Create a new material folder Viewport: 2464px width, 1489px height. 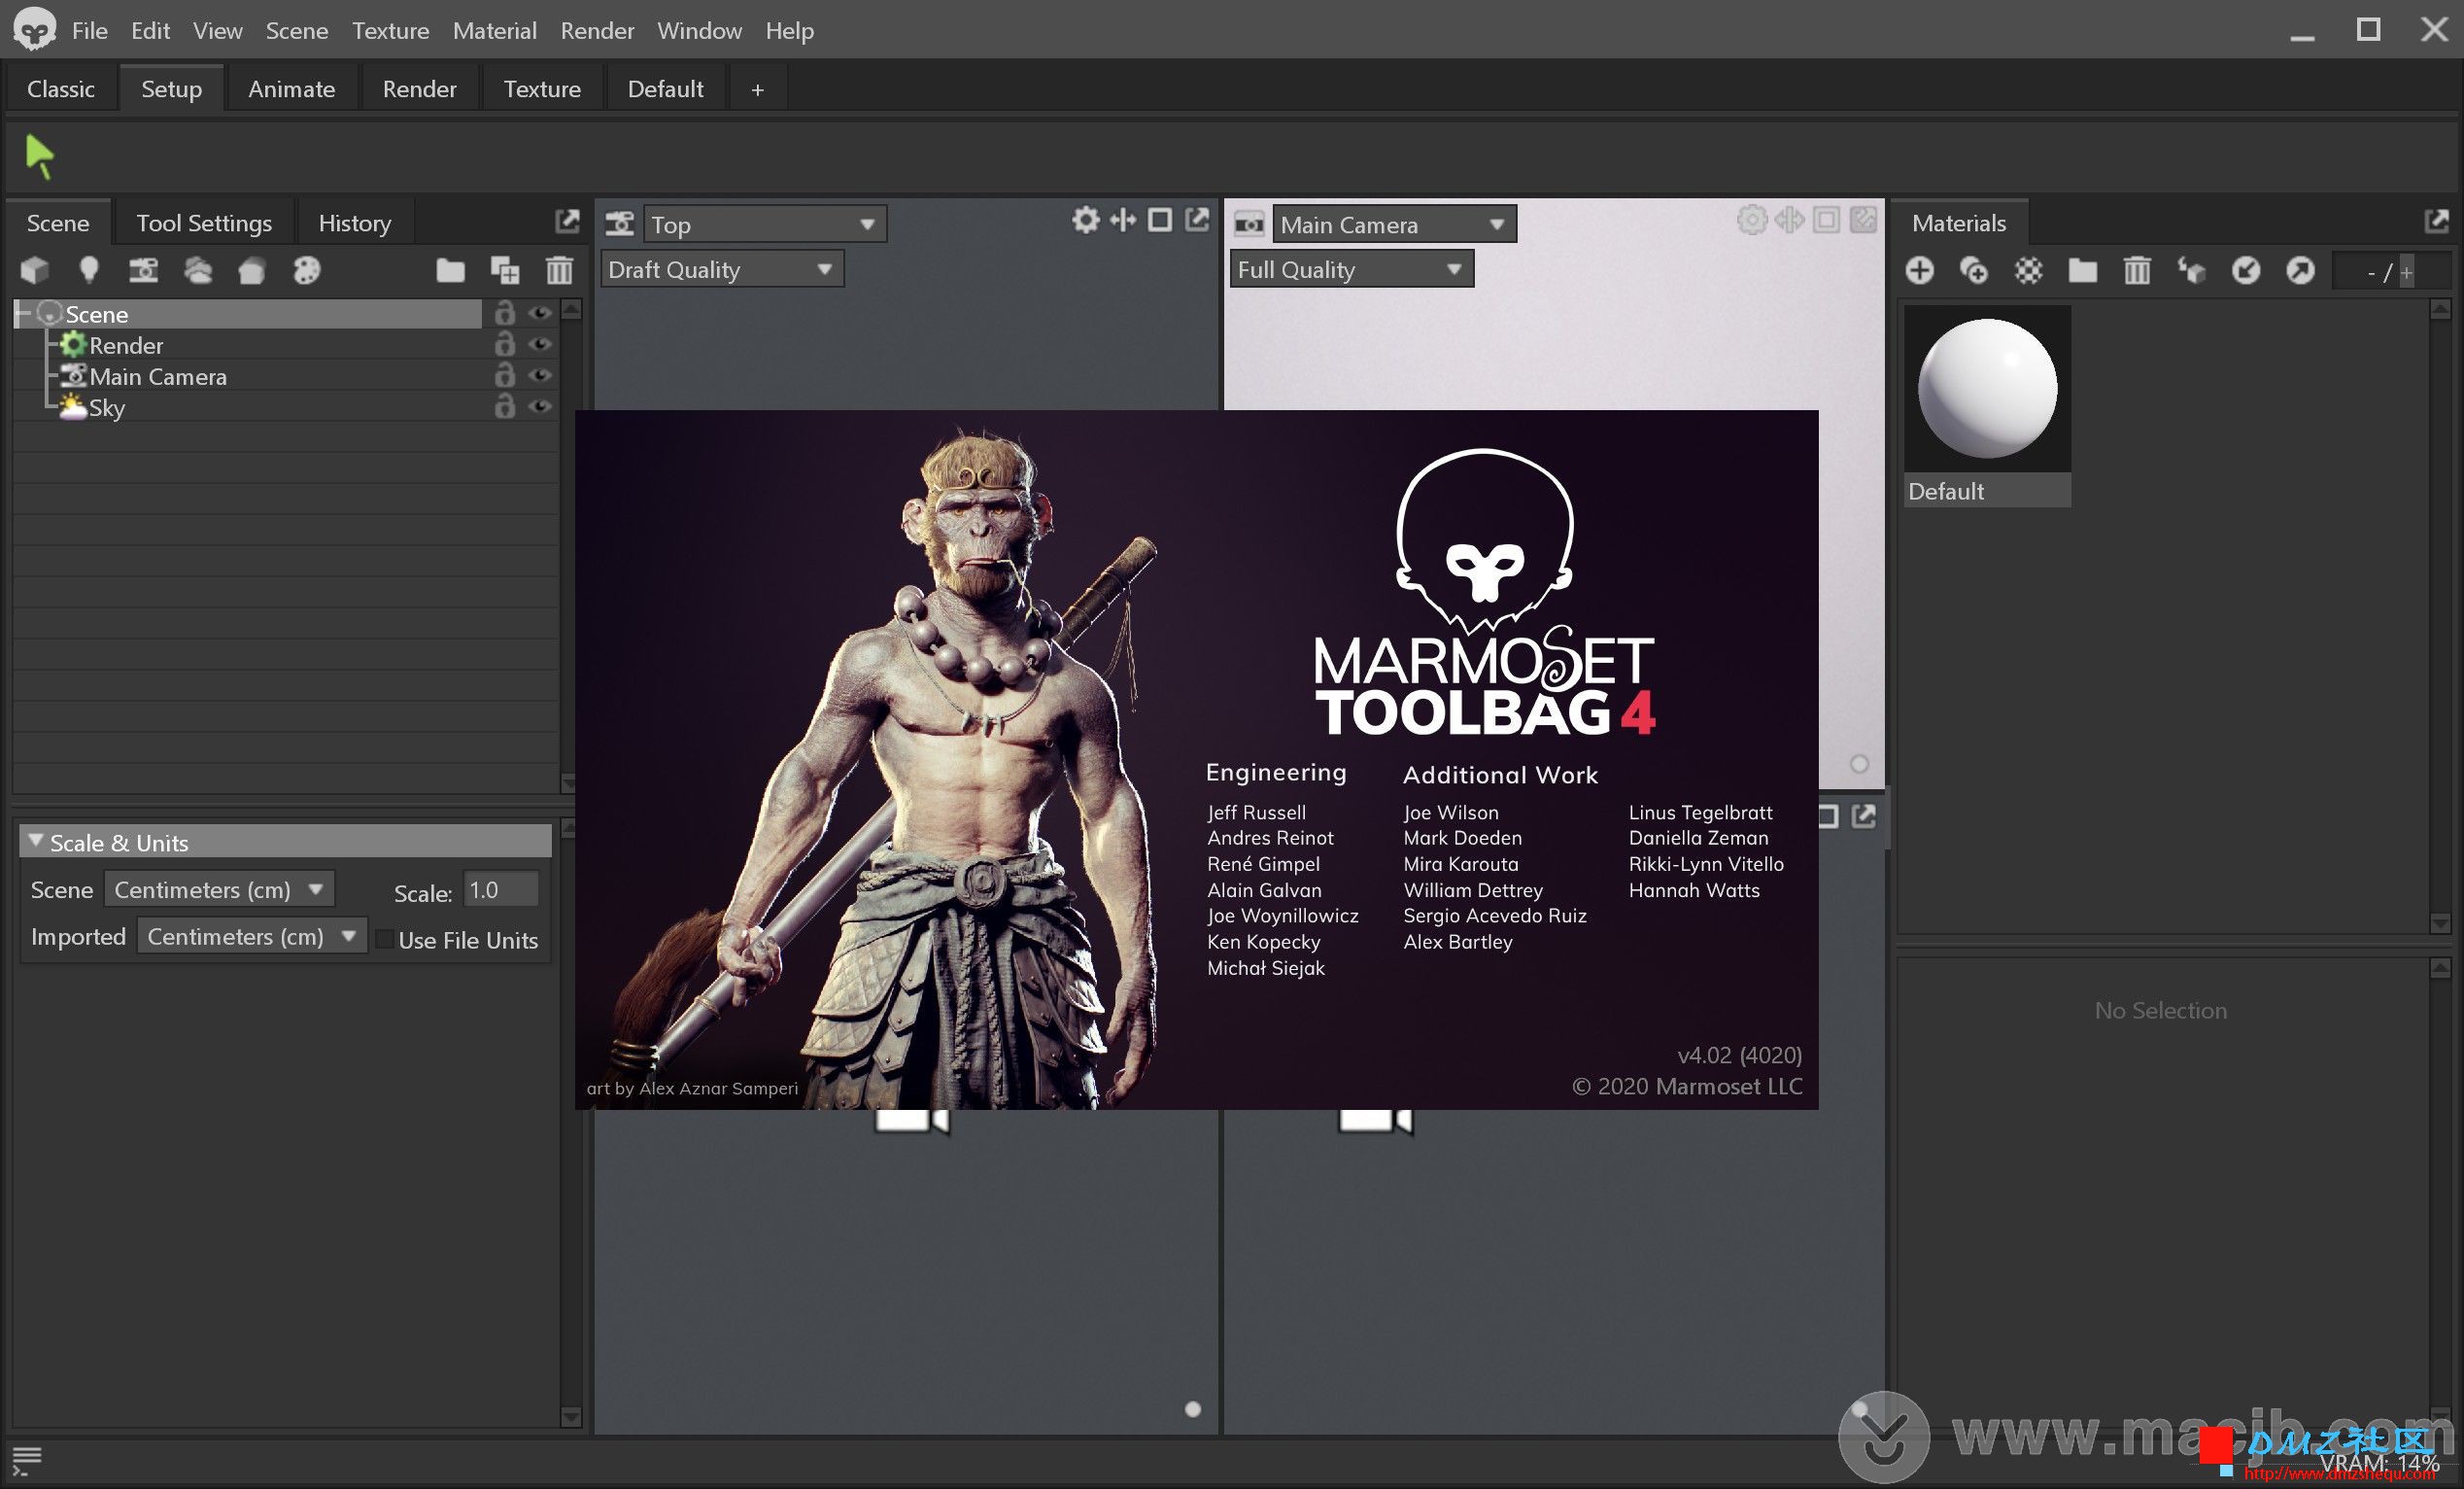2083,270
